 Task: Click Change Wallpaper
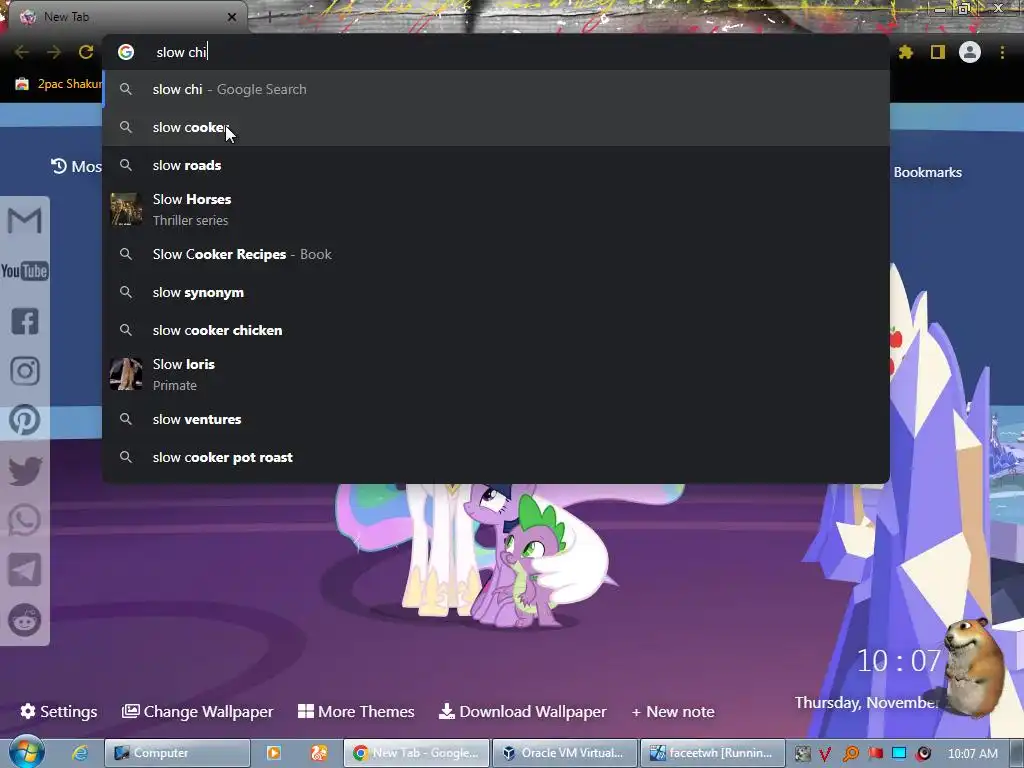197,711
